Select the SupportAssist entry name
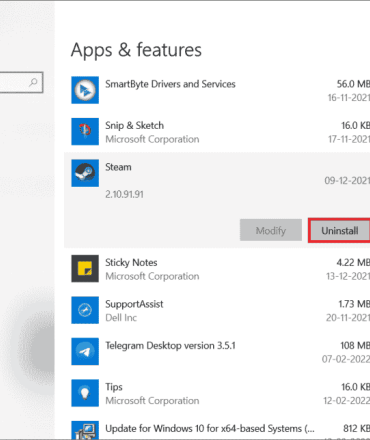370x440 pixels. pos(134,304)
